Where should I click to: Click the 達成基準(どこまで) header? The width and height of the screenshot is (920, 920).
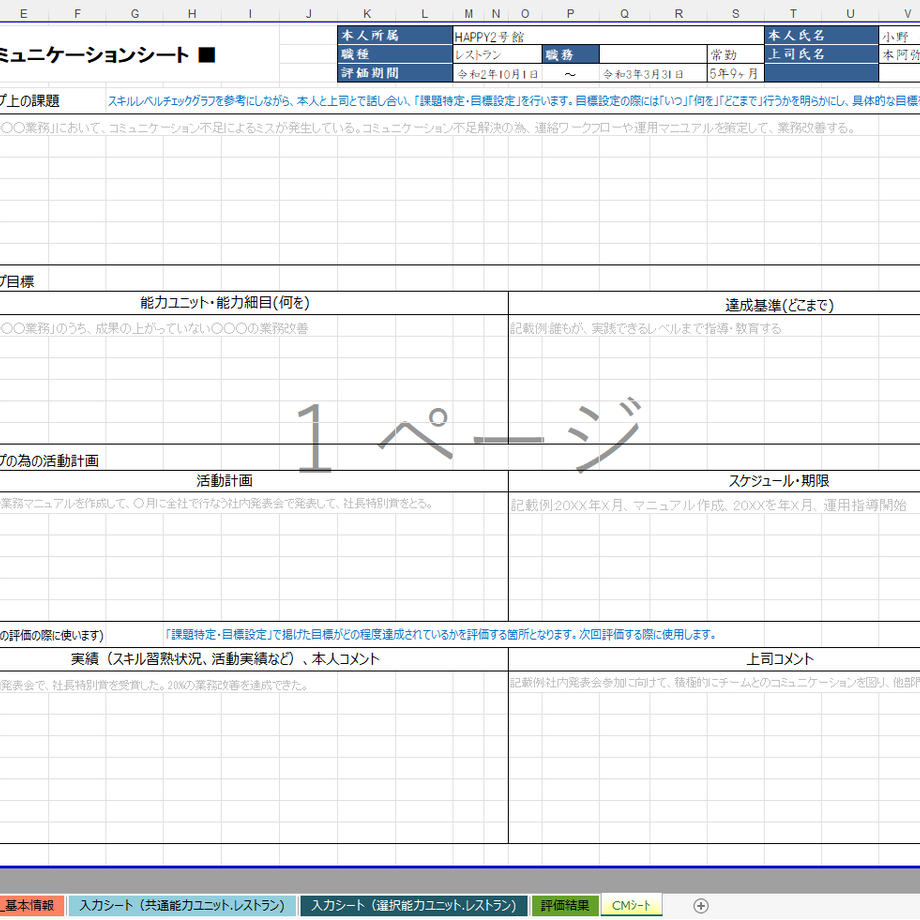click(x=779, y=305)
